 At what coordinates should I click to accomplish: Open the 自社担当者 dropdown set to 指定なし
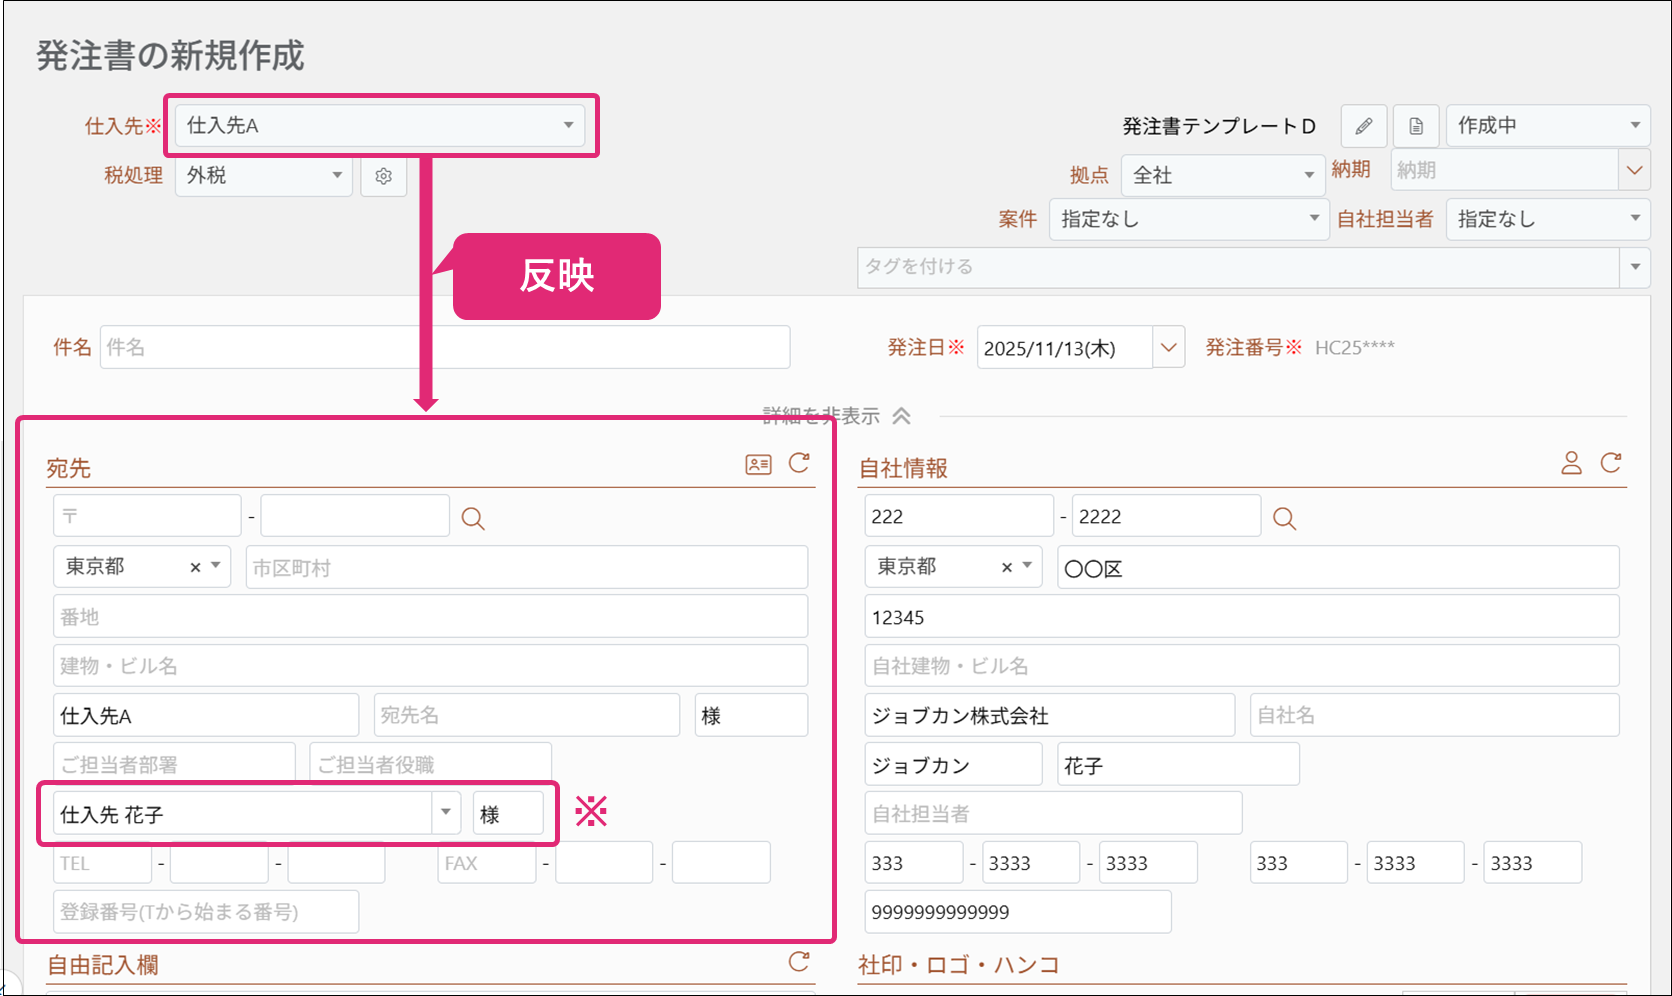(x=1547, y=219)
